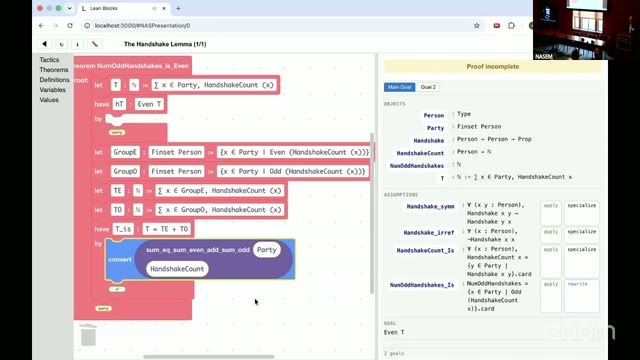Switch to the Main Goal tab
Screen dimensions: 640x360
[x=400, y=87]
